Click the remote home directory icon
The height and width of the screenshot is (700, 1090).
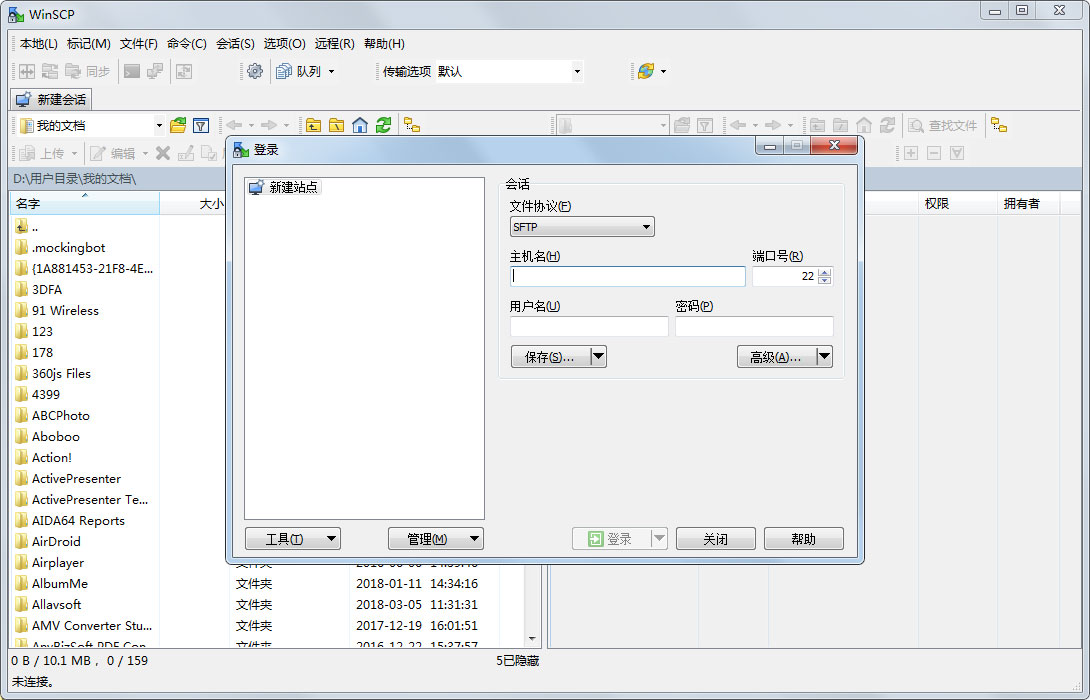tap(863, 125)
